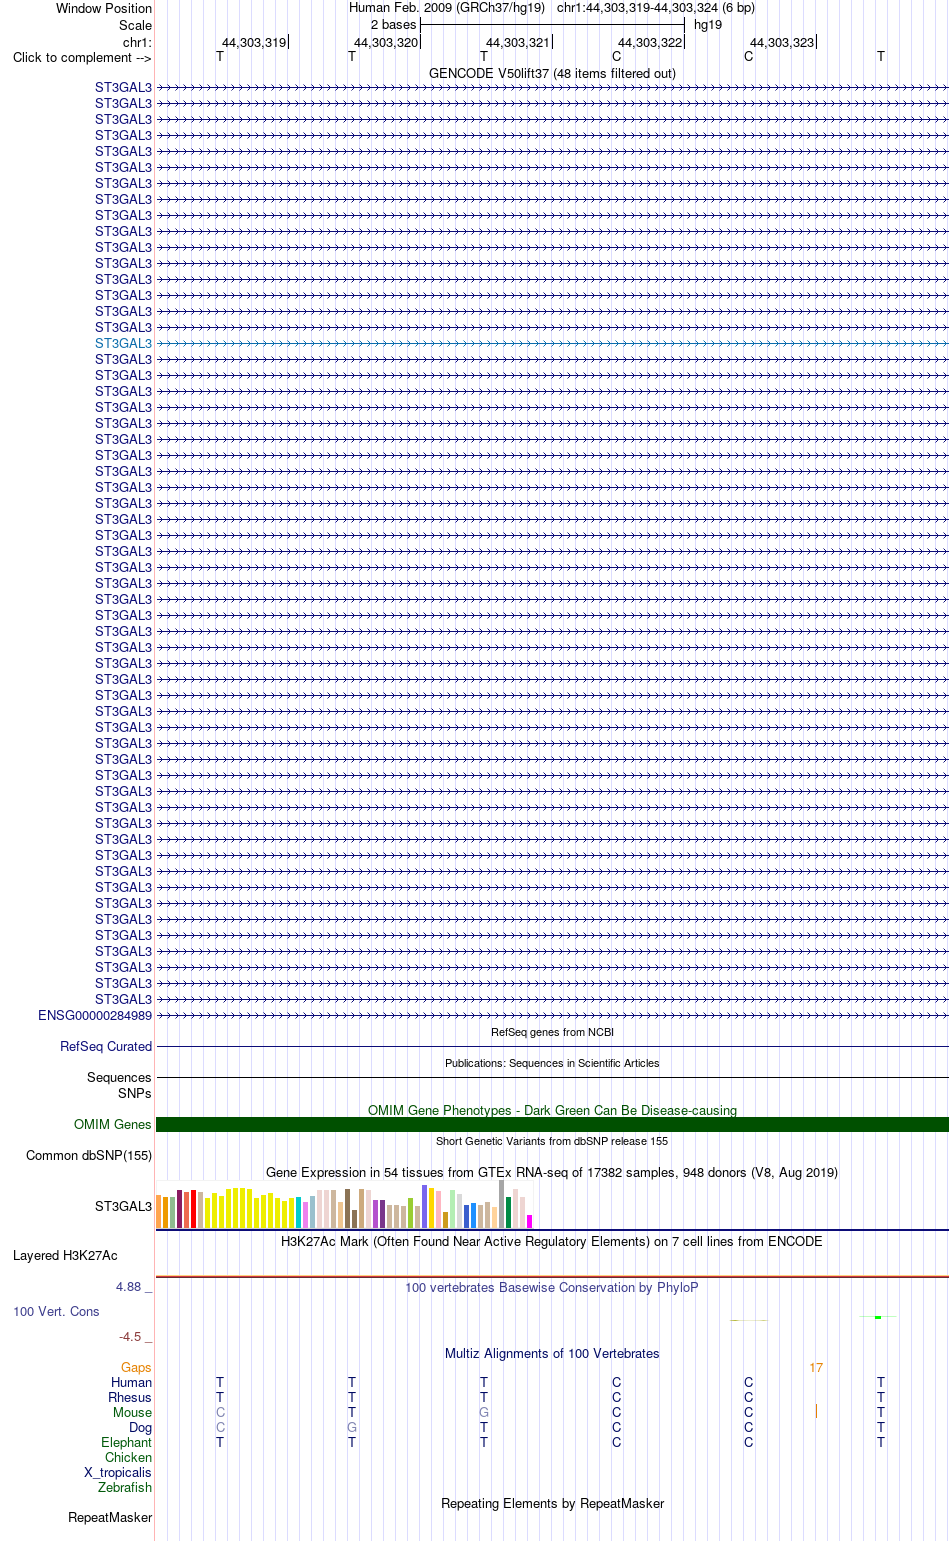950x1541 pixels.
Task: Click 'Repeating Elements by RepeatMasker' title
Action: coord(552,1503)
